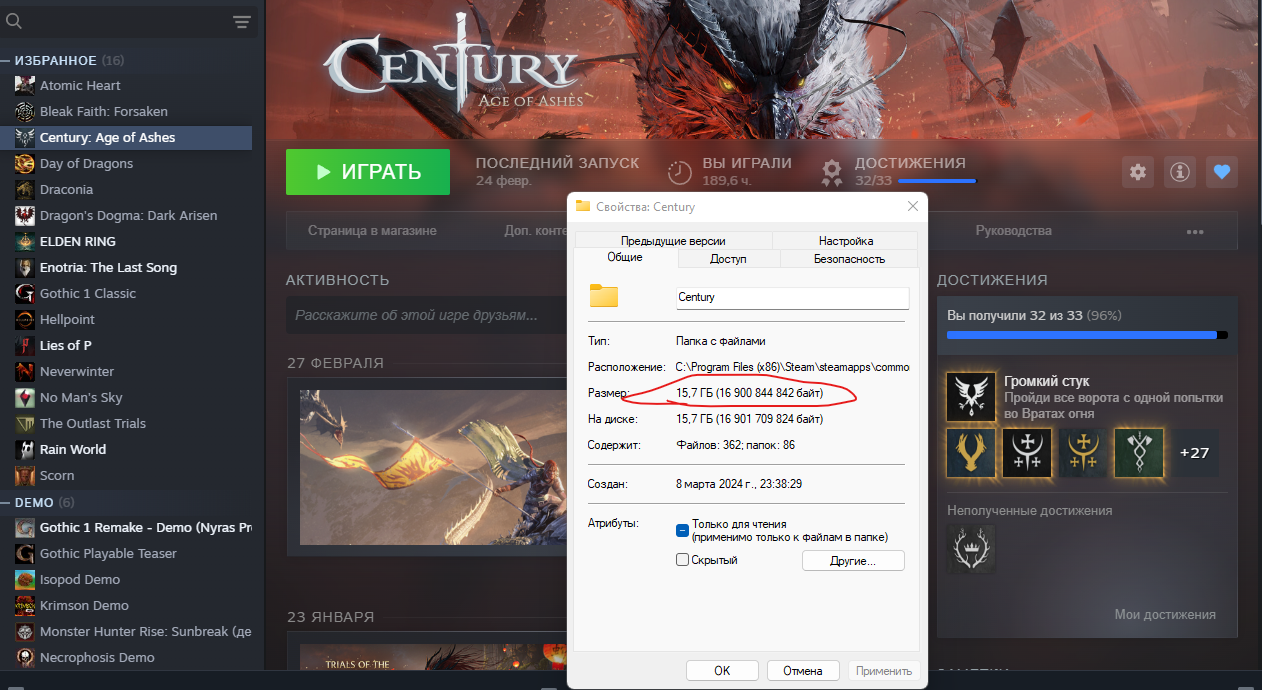Click the small achievements progress bar in header

click(937, 182)
